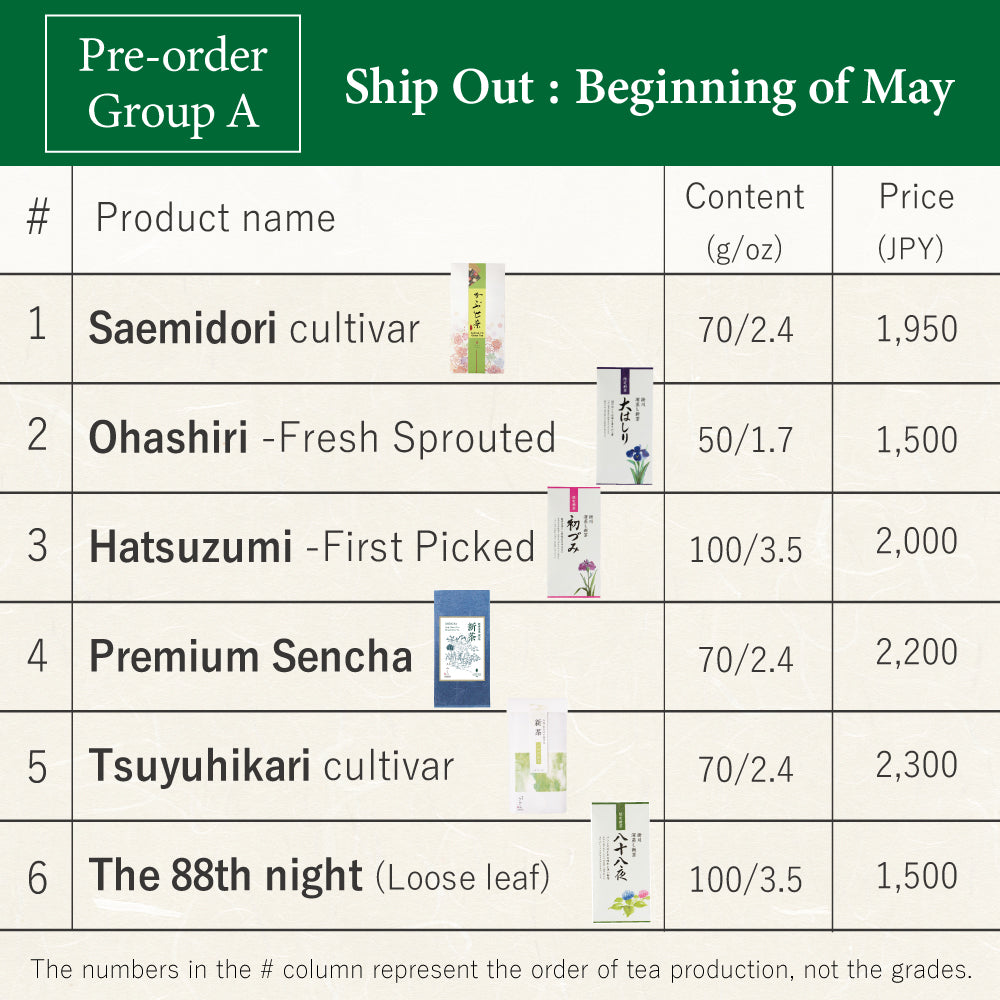Select The 88th night product name
The height and width of the screenshot is (1000, 1000).
pos(319,876)
